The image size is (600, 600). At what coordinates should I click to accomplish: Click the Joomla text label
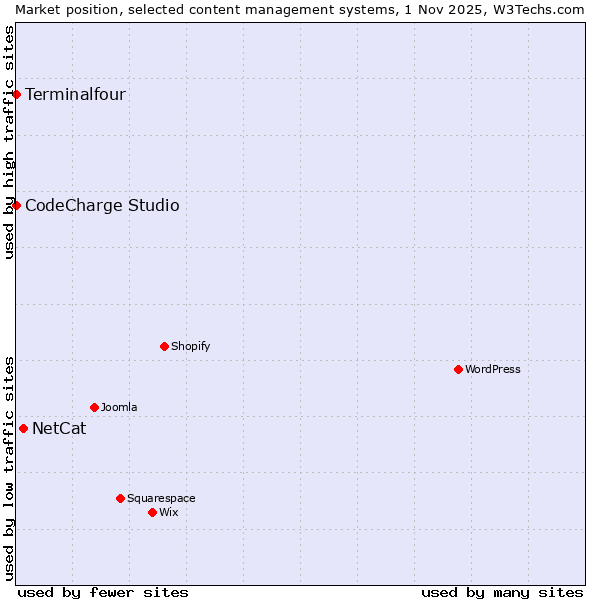pos(119,408)
